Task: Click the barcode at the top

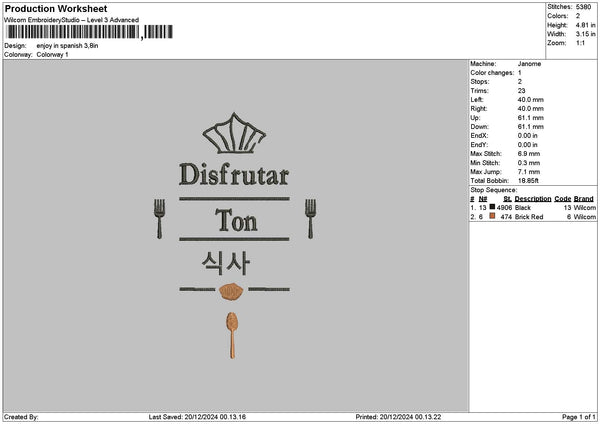Action: point(90,32)
